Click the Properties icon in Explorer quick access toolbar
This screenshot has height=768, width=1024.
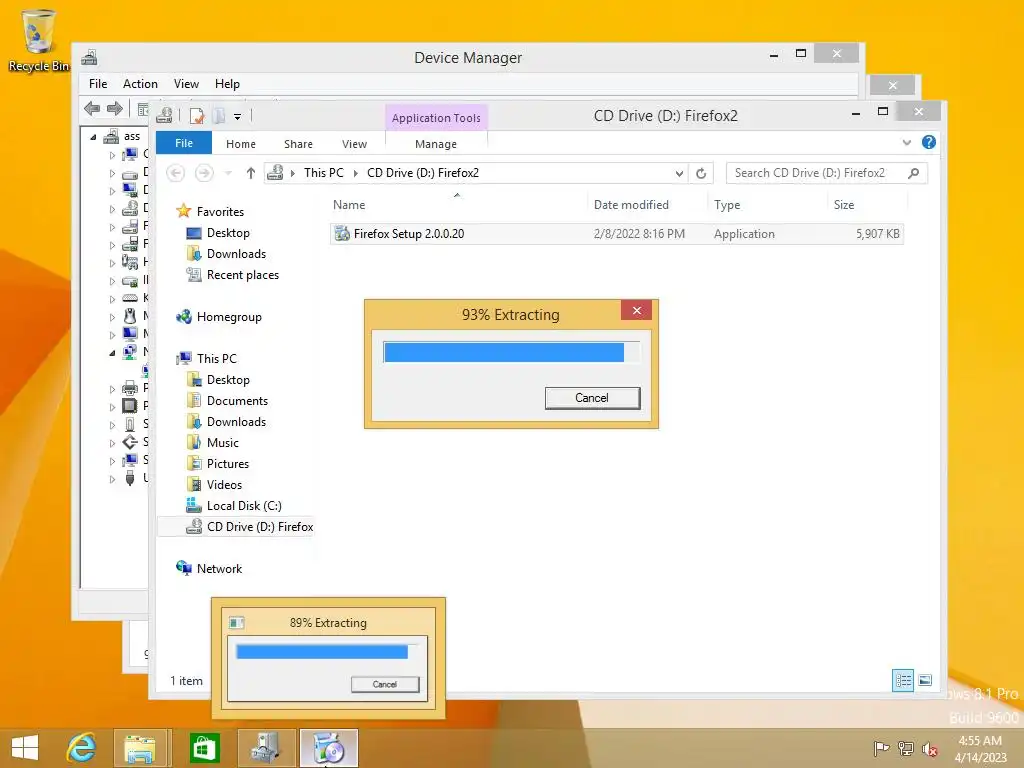point(197,116)
